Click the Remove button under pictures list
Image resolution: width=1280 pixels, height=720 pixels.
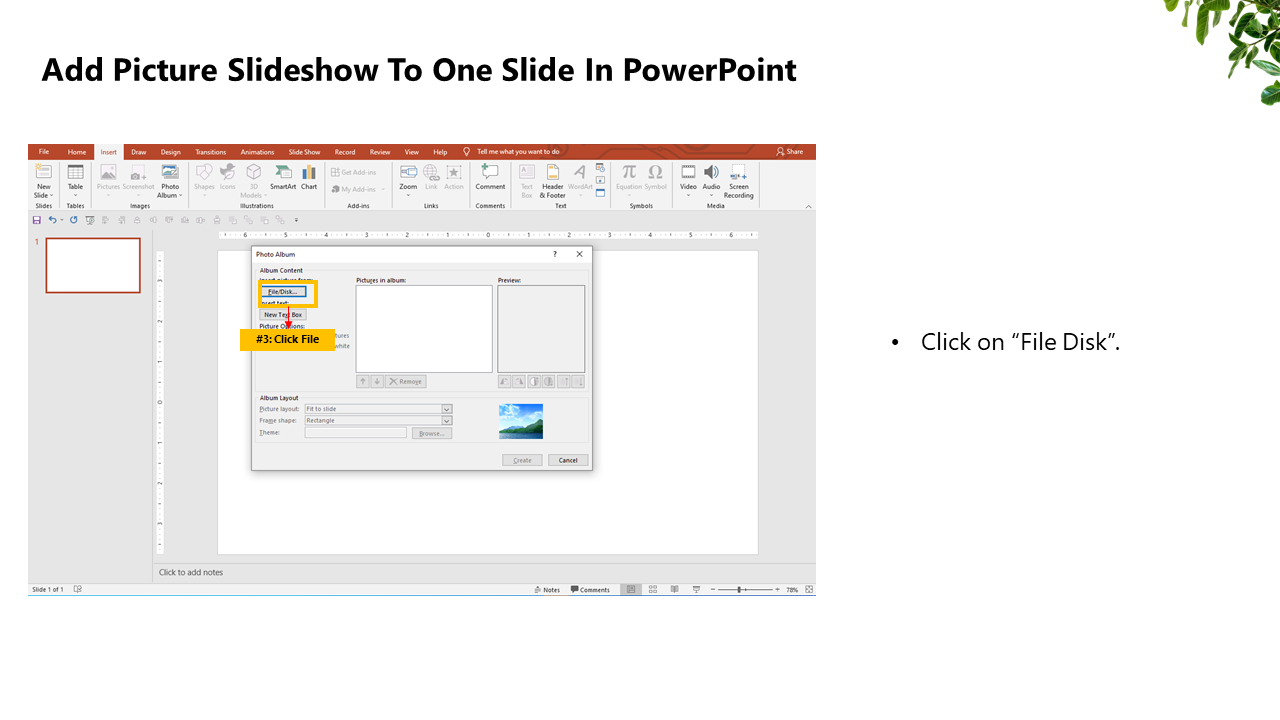tap(406, 381)
